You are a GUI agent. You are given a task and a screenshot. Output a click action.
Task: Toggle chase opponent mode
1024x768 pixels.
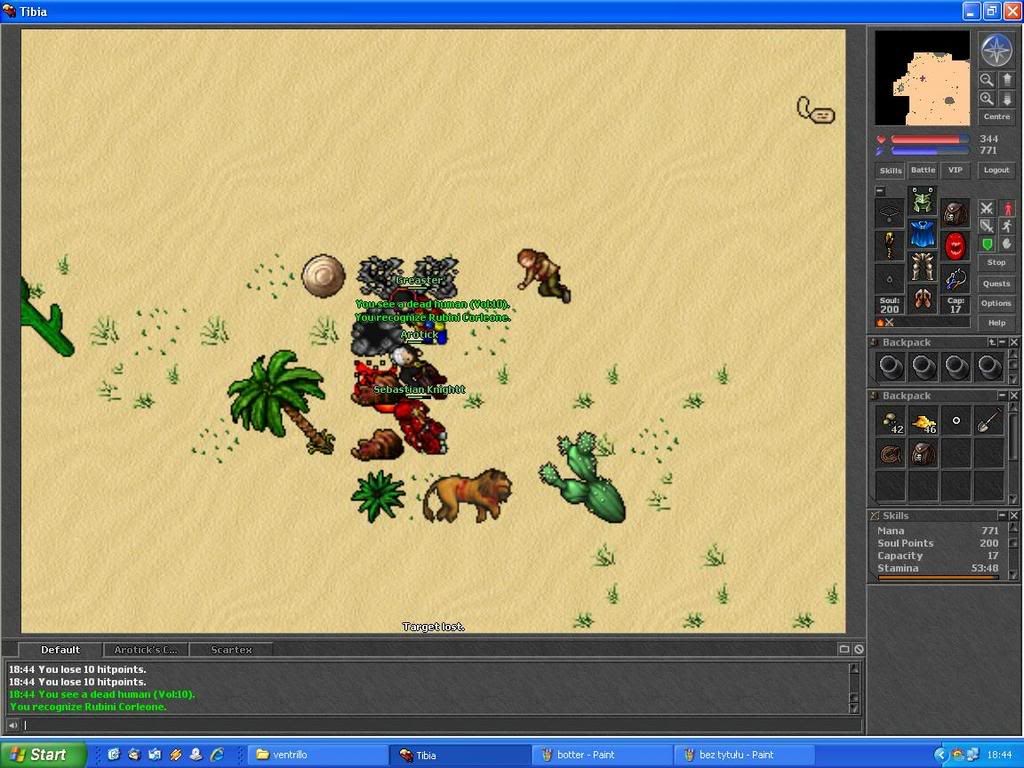(1007, 226)
